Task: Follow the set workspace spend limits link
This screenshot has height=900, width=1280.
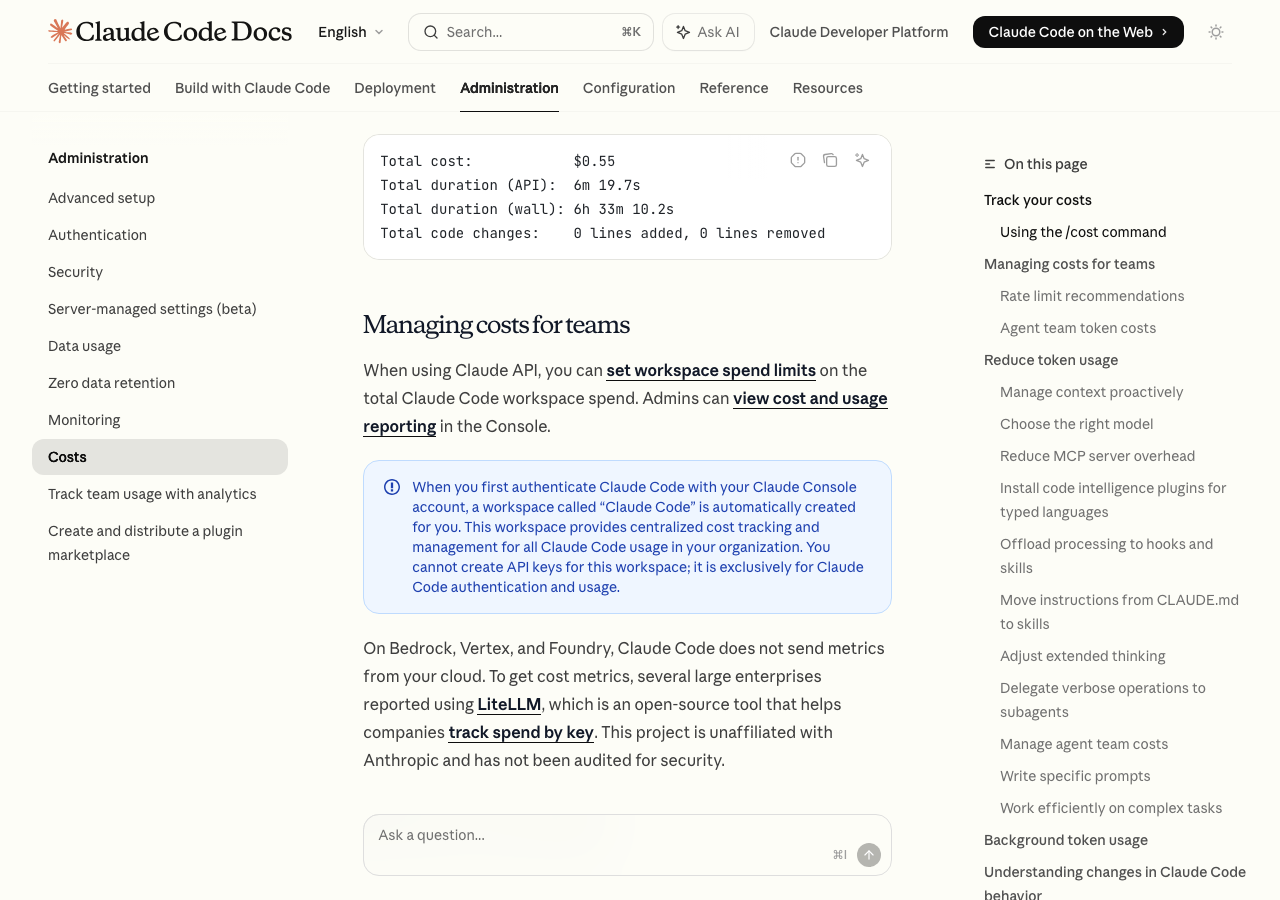Action: [711, 370]
